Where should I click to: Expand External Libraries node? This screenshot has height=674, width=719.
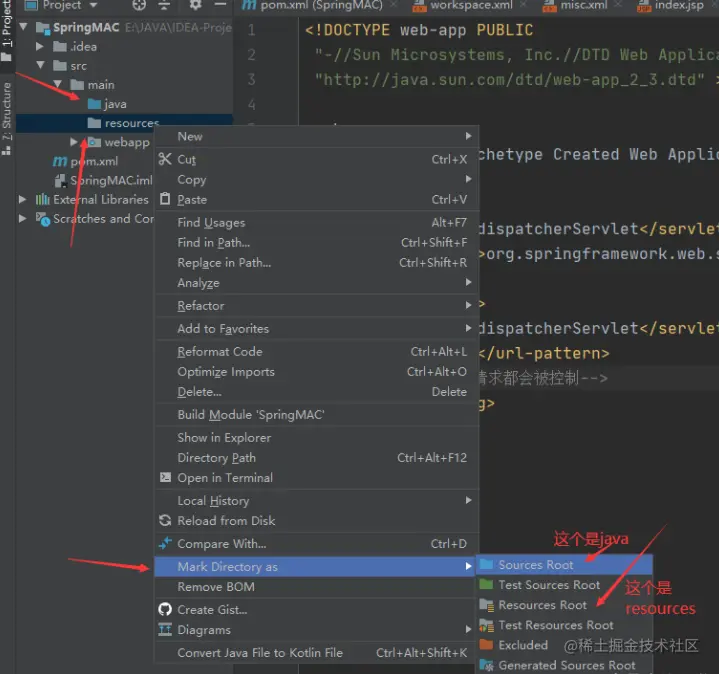coord(22,199)
